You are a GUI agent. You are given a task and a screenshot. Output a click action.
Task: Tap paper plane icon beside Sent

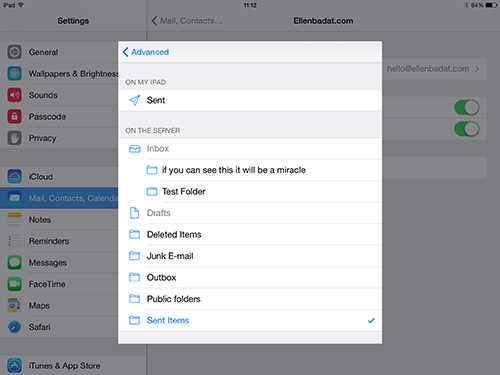135,100
